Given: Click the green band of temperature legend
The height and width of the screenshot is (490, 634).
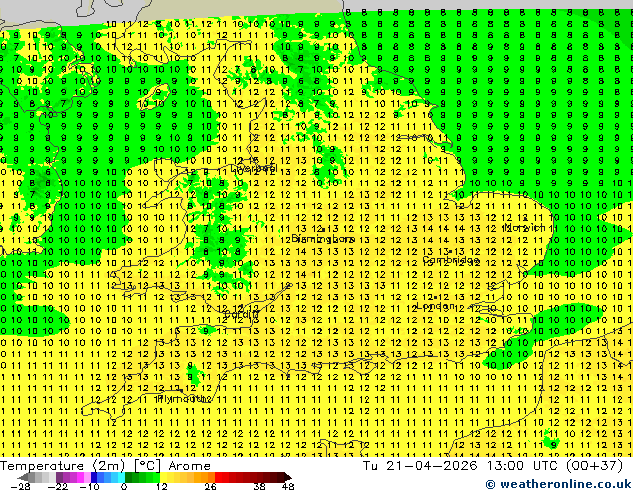Looking at the screenshot, I should coord(142,477).
